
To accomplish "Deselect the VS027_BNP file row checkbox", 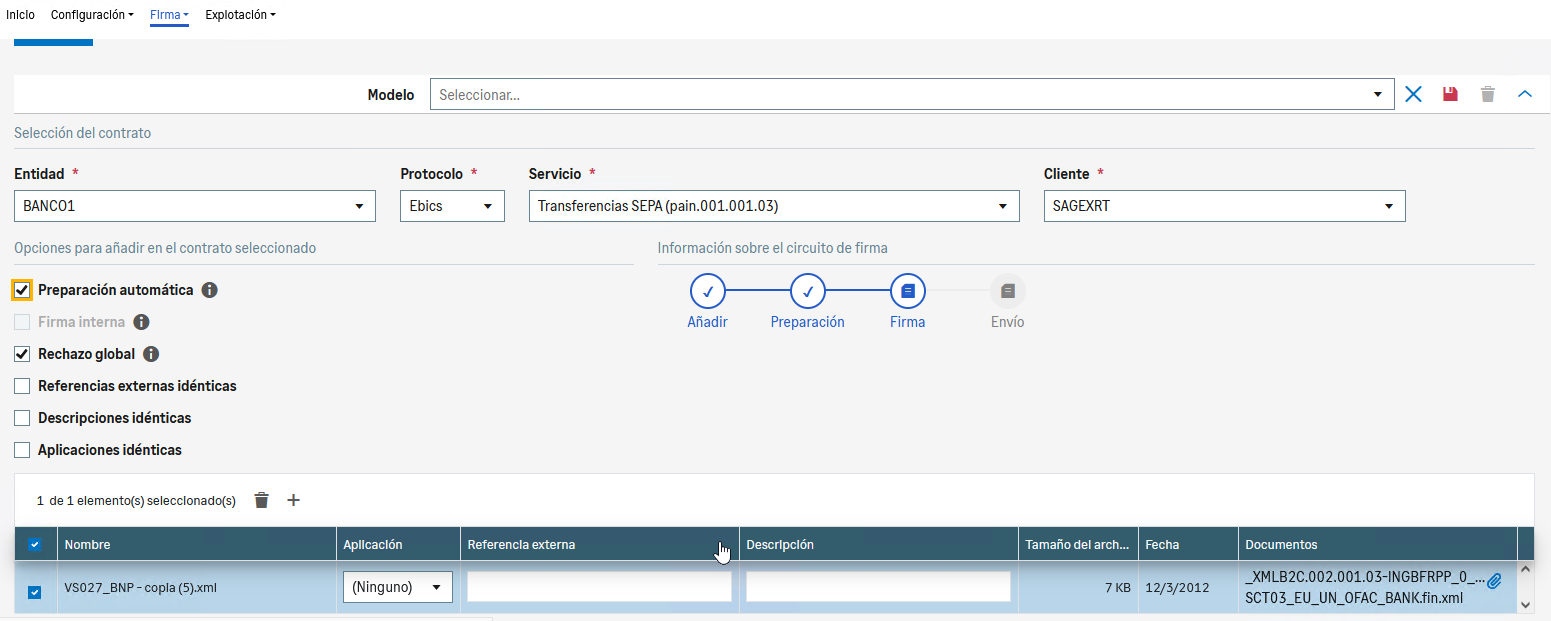I will pyautogui.click(x=35, y=592).
